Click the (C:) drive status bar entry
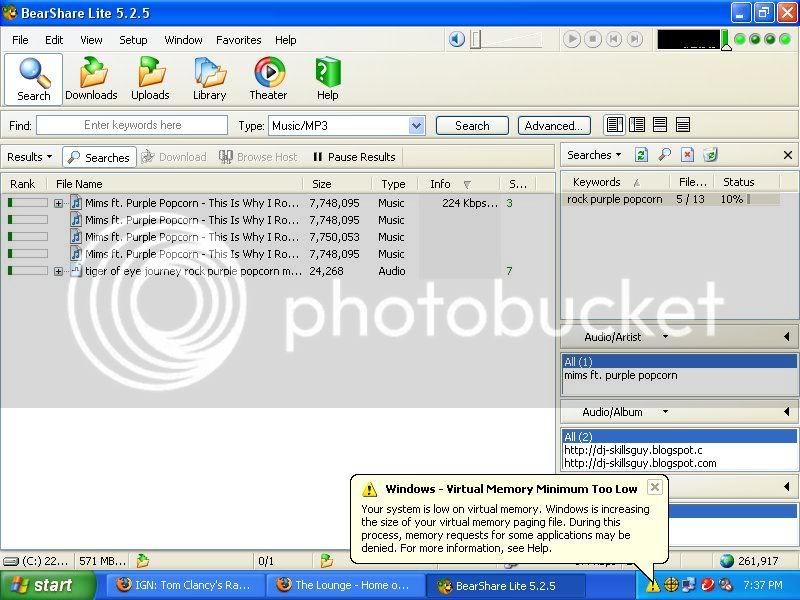 [x=36, y=561]
